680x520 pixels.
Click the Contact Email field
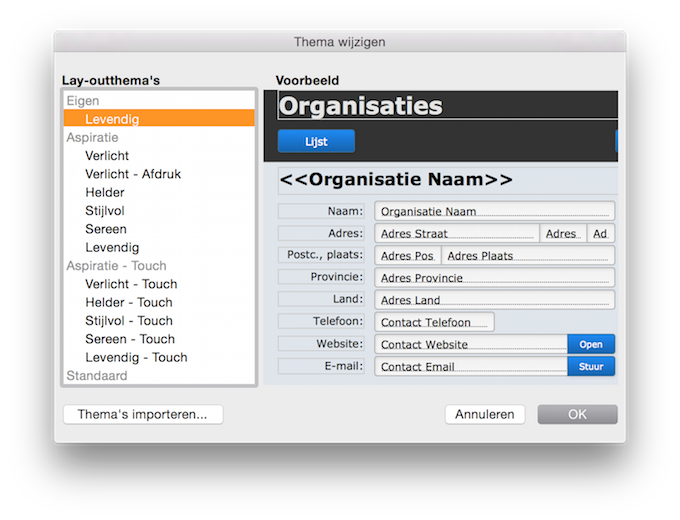click(x=471, y=366)
